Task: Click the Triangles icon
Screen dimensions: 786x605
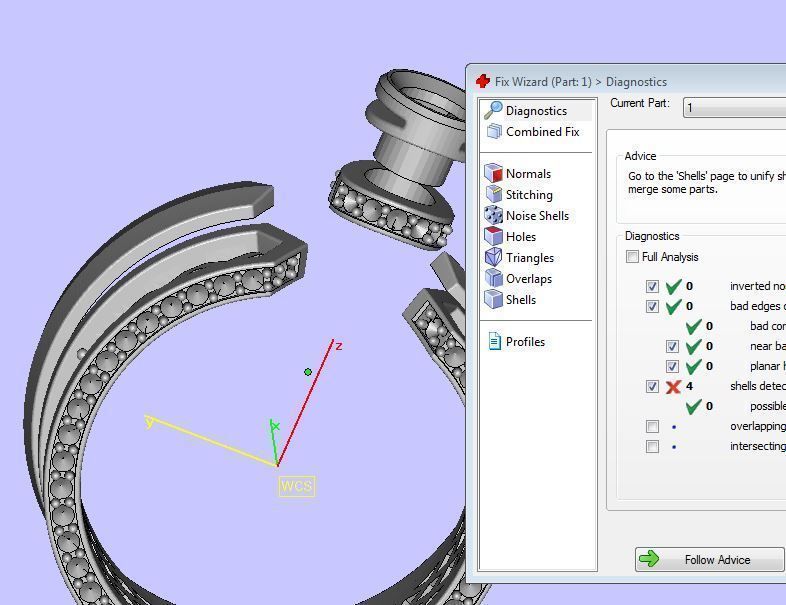Action: pos(493,257)
